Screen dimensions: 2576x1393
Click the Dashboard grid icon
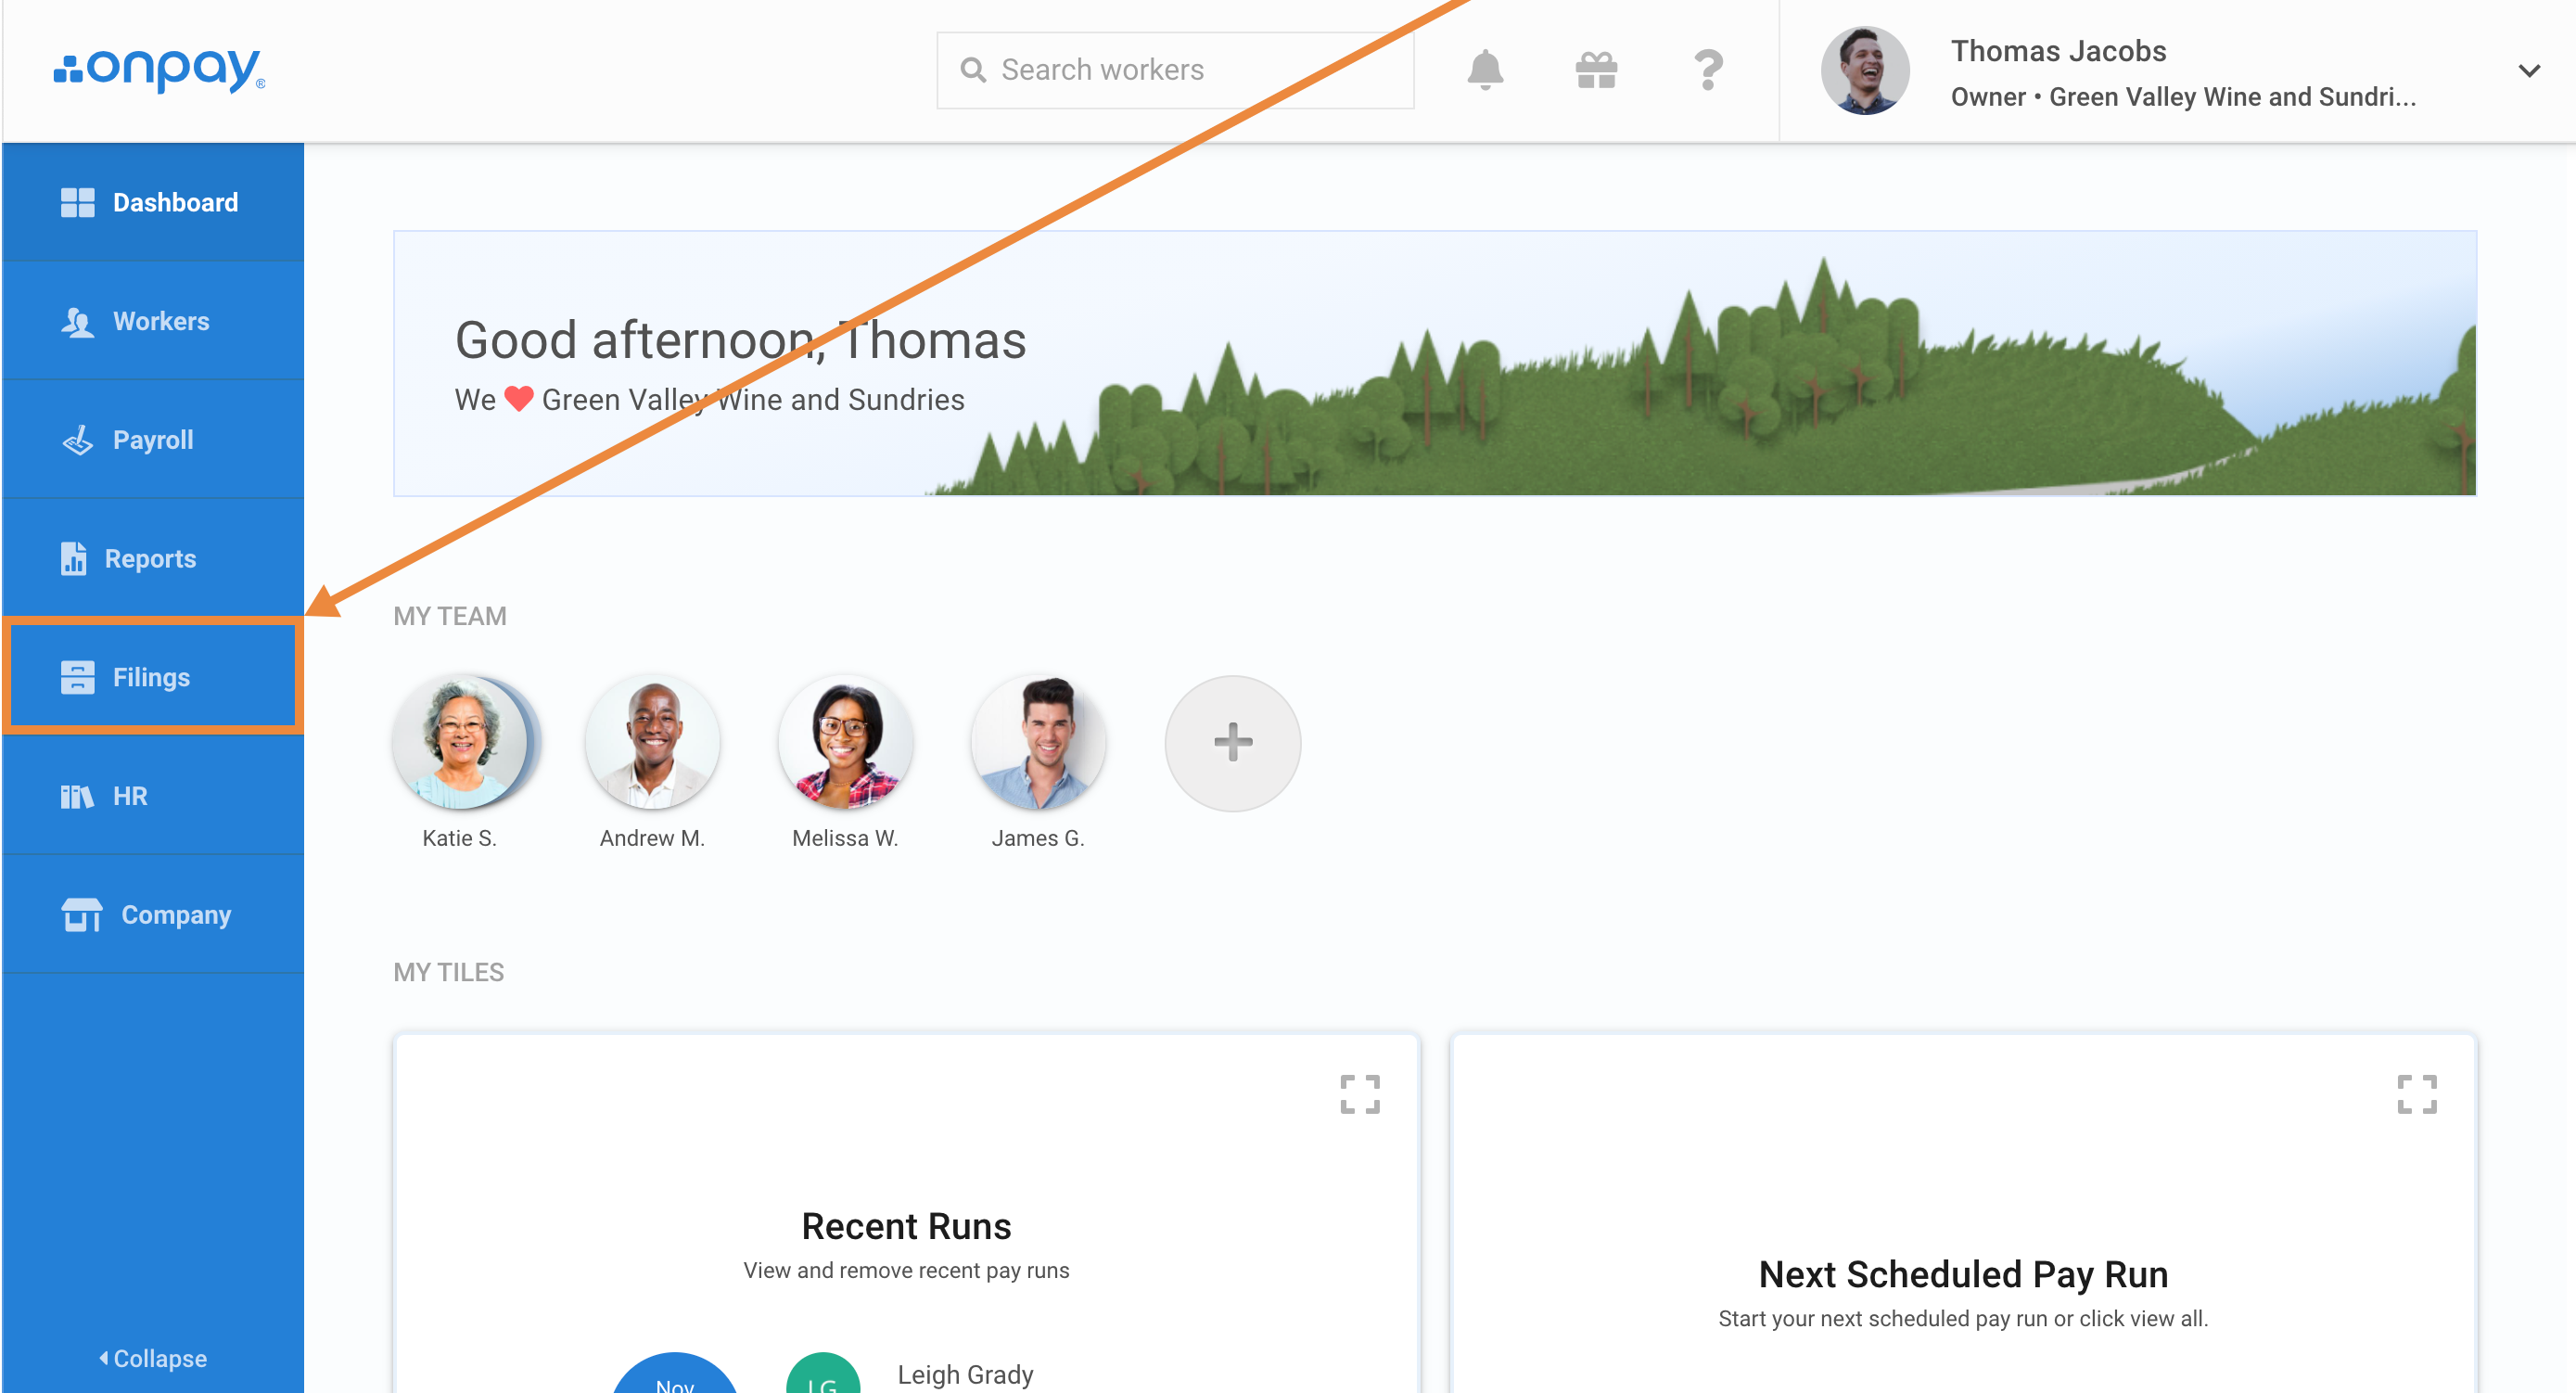[x=77, y=202]
